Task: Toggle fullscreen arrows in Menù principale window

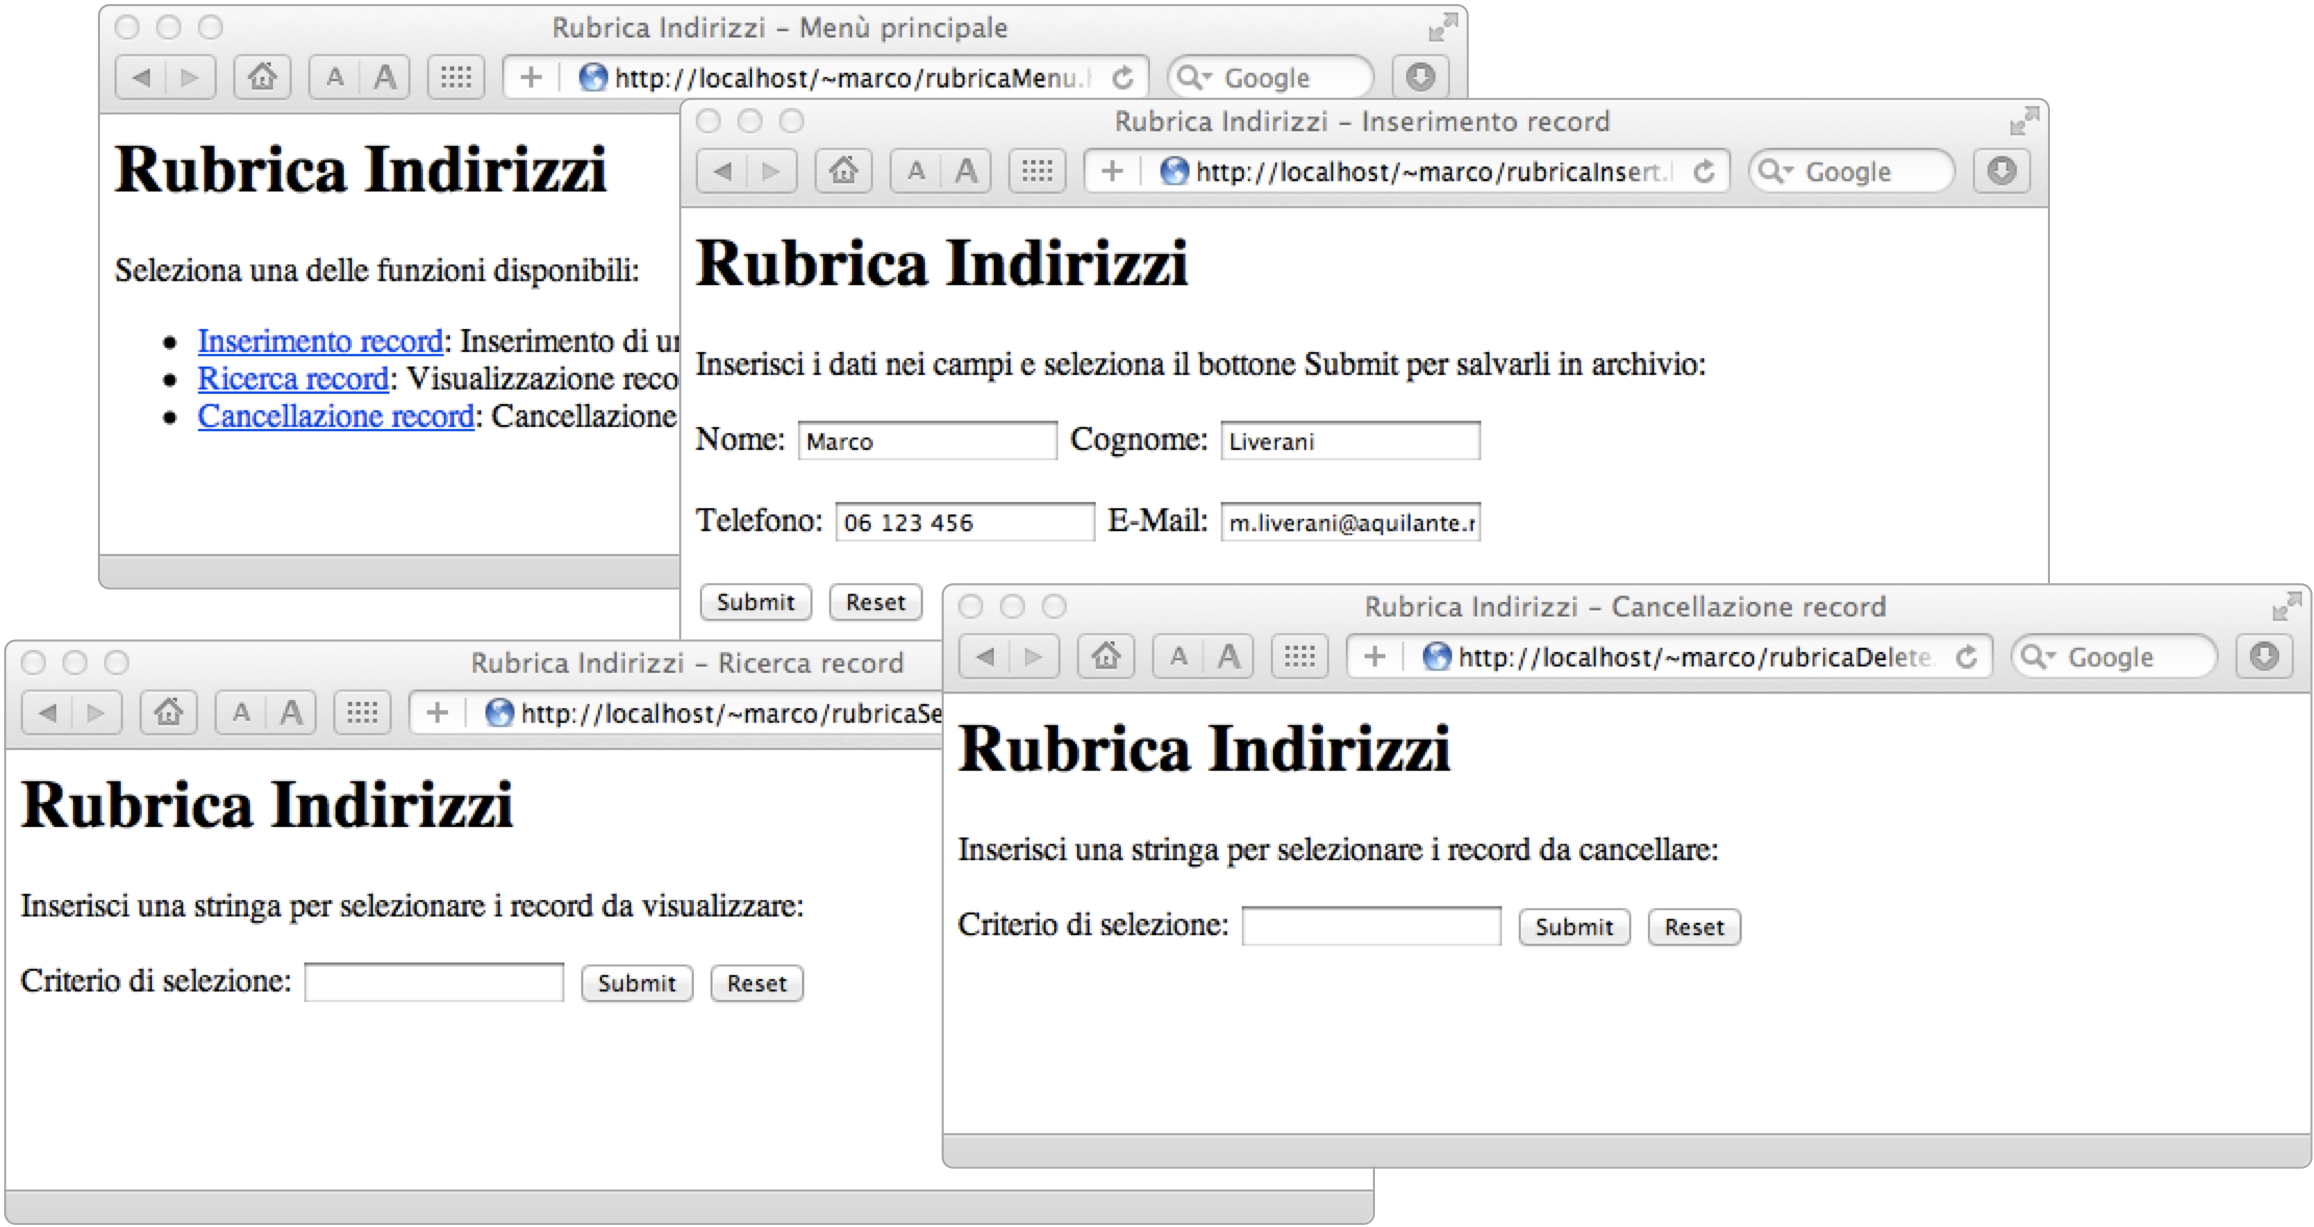Action: pyautogui.click(x=1443, y=27)
